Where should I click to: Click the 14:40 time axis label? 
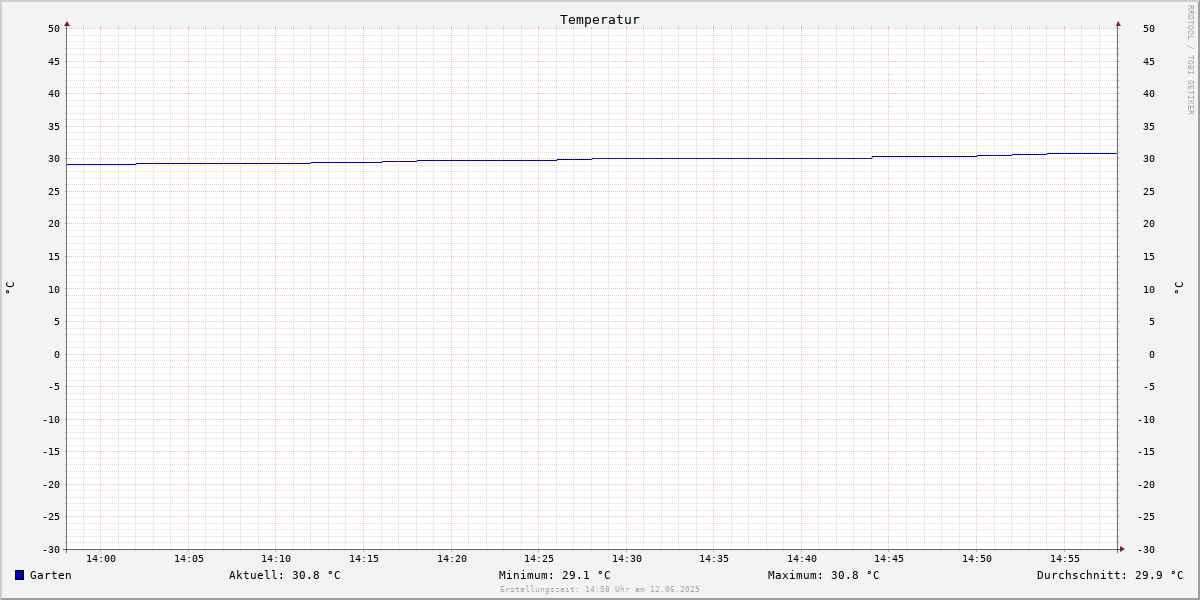(802, 559)
